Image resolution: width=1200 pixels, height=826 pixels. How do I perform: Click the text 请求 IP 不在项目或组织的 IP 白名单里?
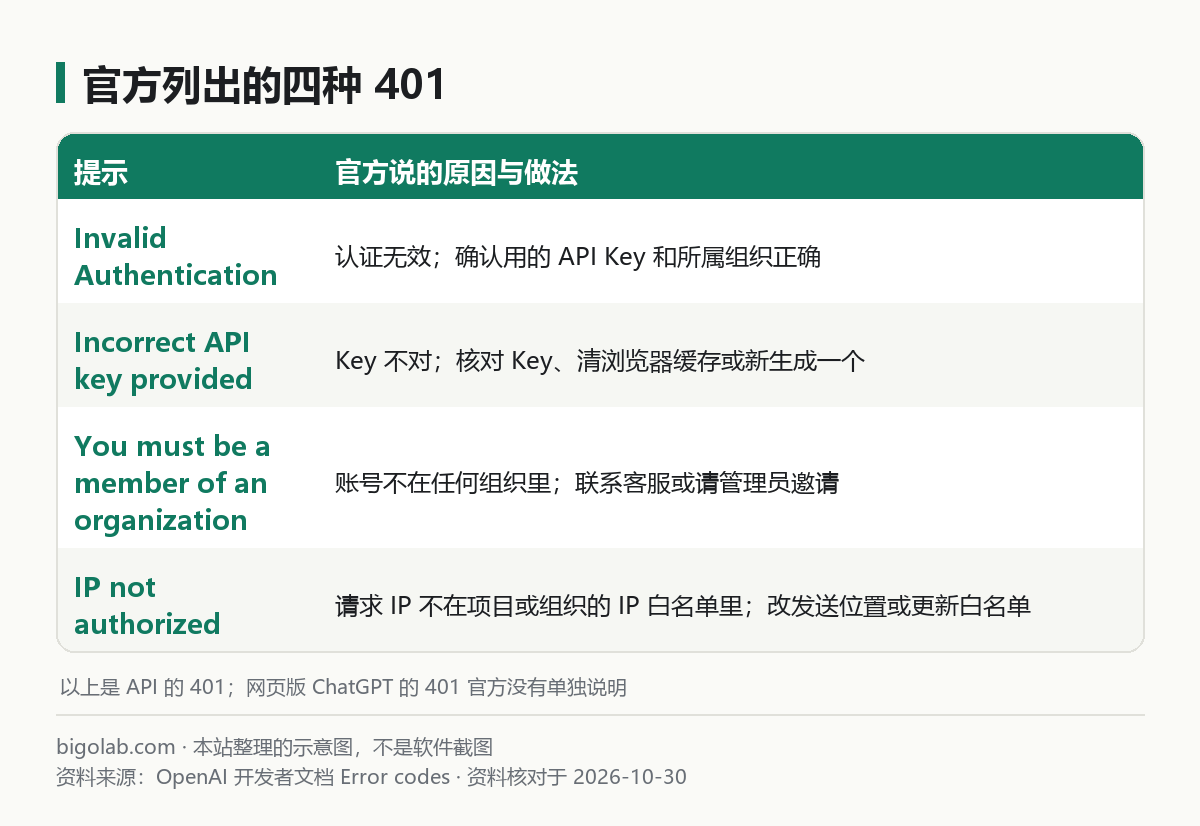click(x=540, y=606)
